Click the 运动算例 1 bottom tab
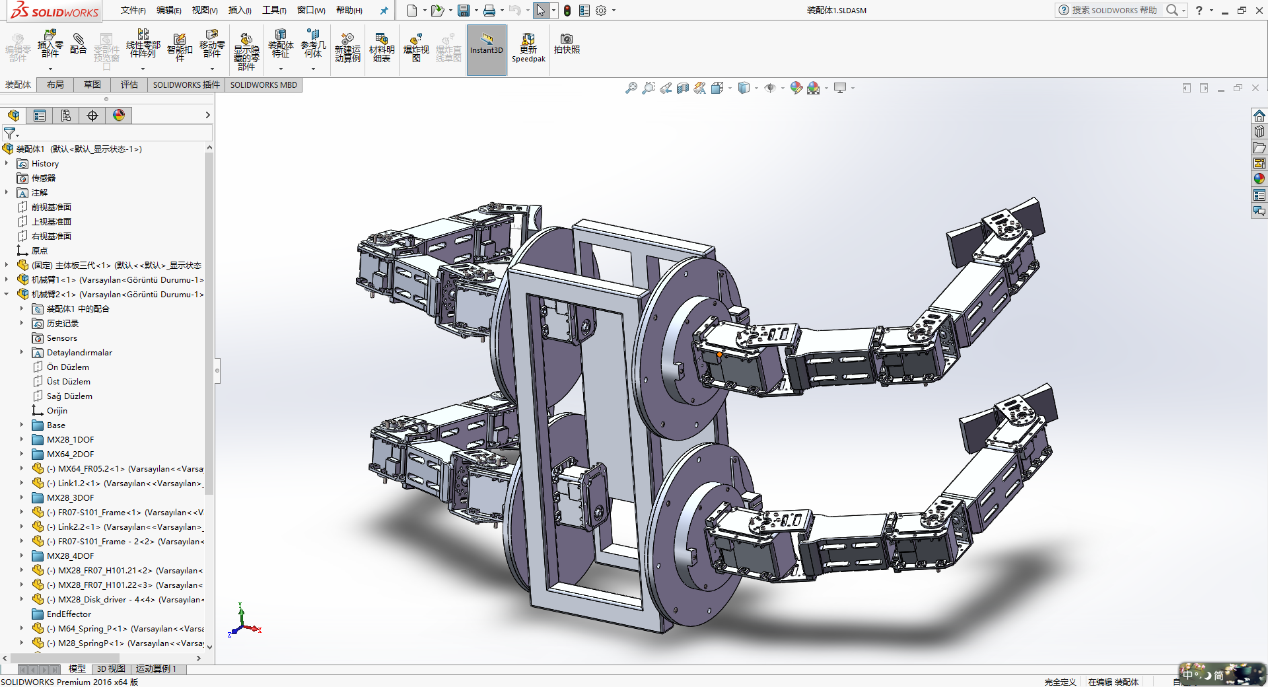Viewport: 1268px width, 687px height. coord(157,668)
